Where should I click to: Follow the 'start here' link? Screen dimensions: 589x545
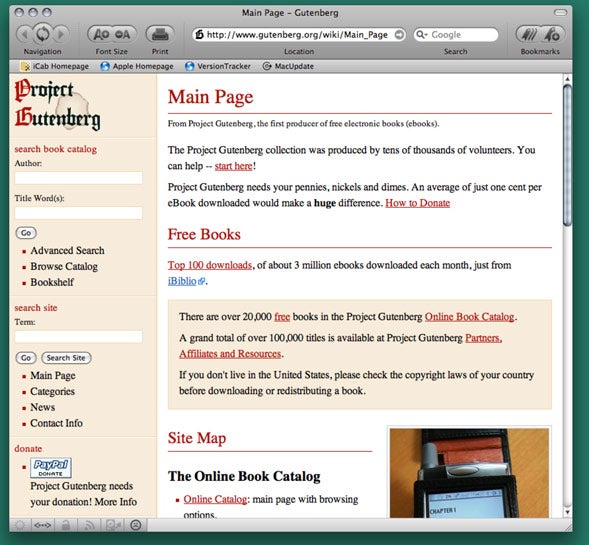click(233, 166)
